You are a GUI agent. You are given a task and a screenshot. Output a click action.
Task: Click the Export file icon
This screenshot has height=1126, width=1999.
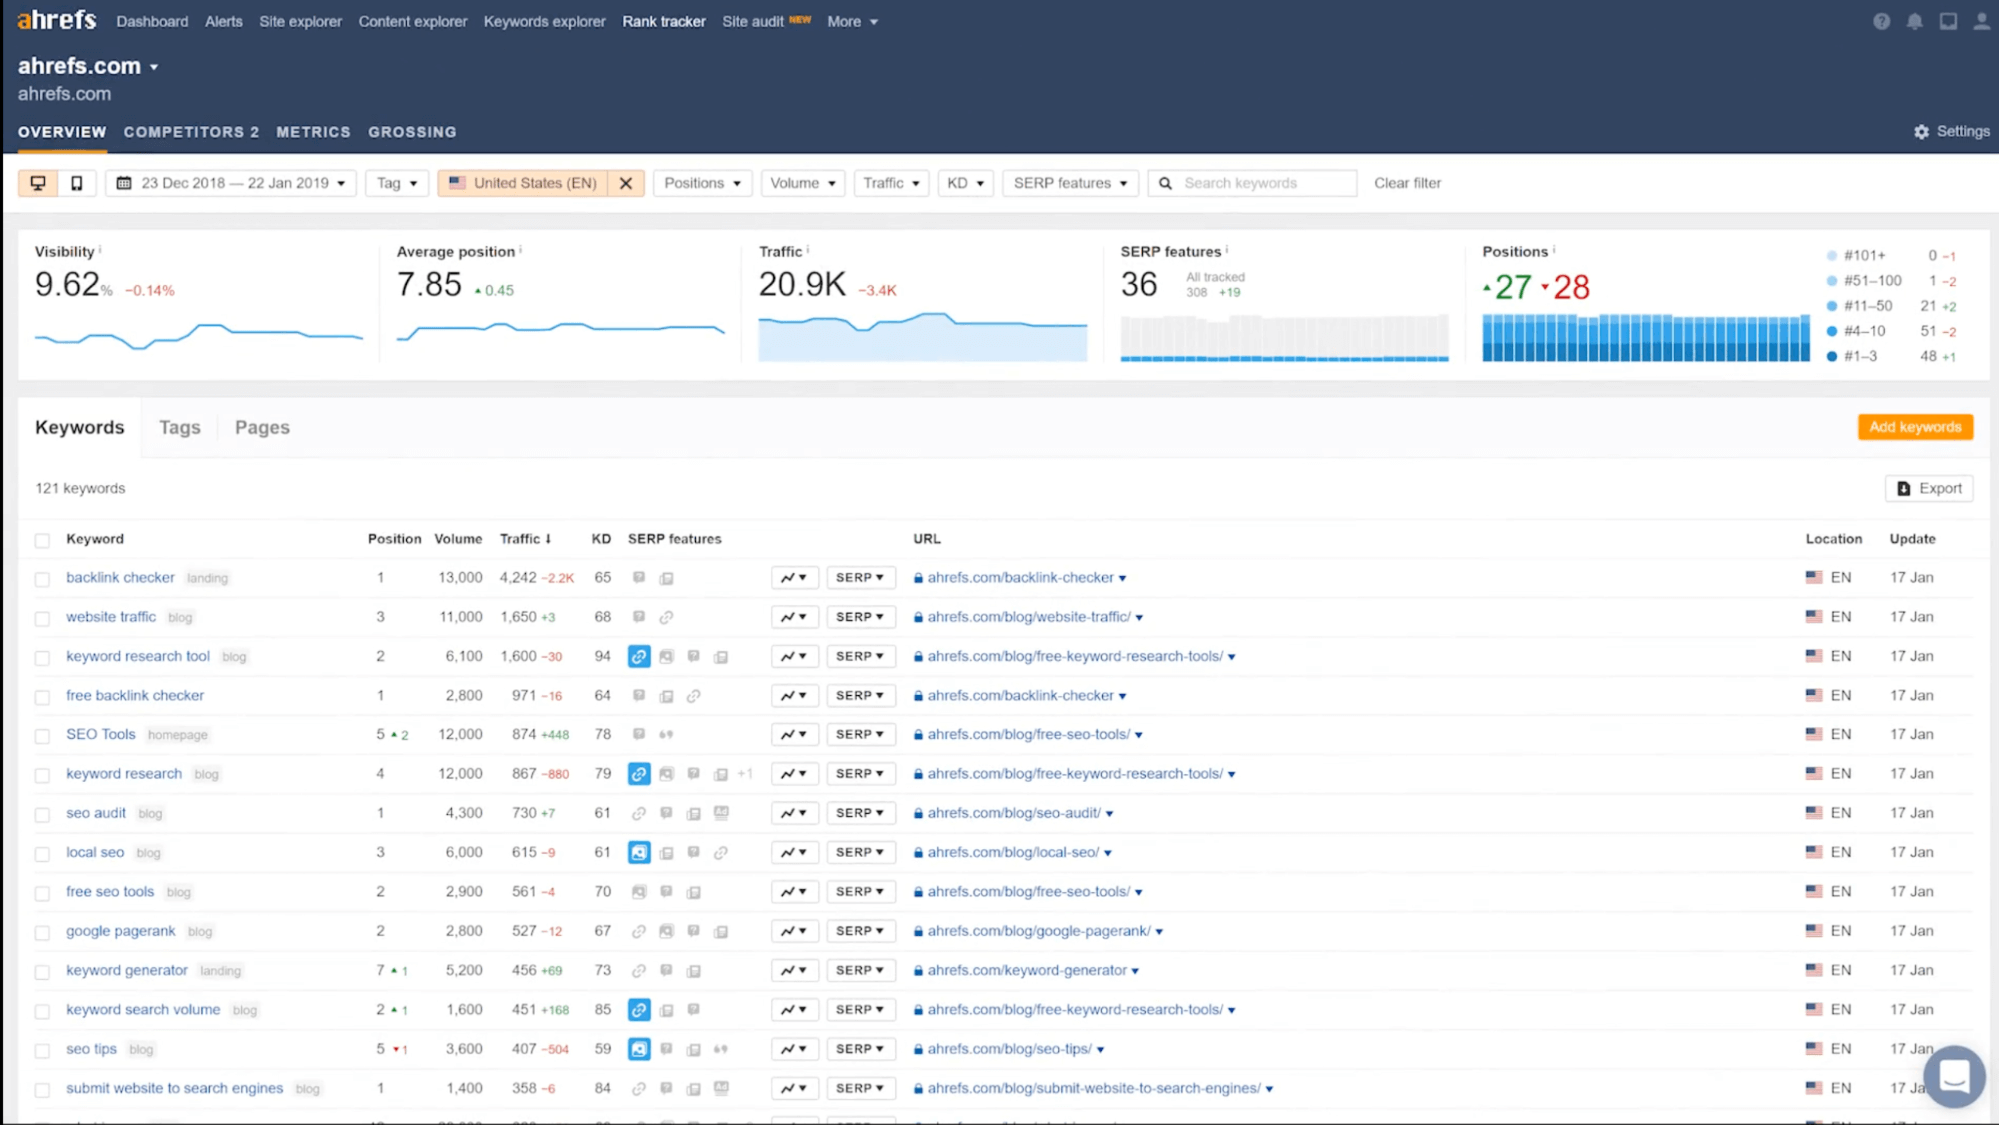(x=1903, y=488)
